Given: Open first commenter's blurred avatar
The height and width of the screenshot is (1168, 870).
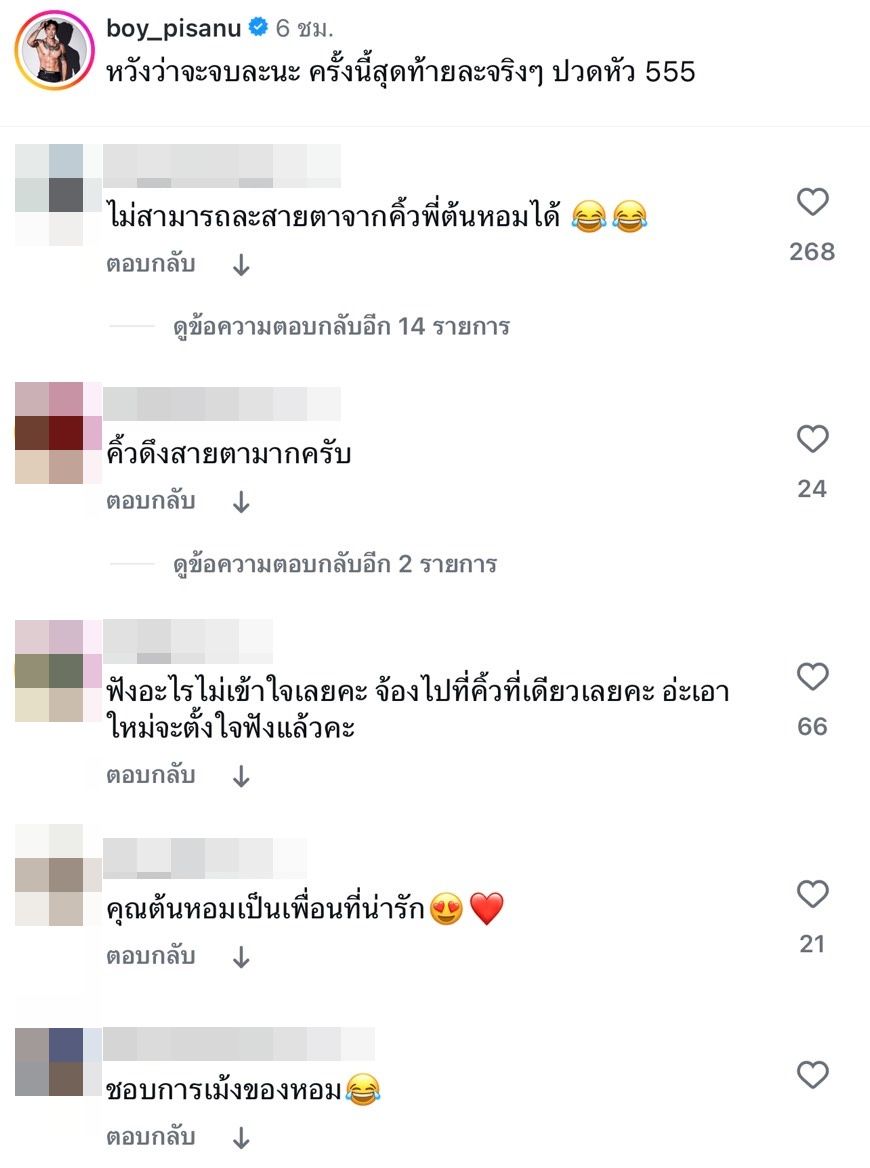Looking at the screenshot, I should tap(58, 194).
